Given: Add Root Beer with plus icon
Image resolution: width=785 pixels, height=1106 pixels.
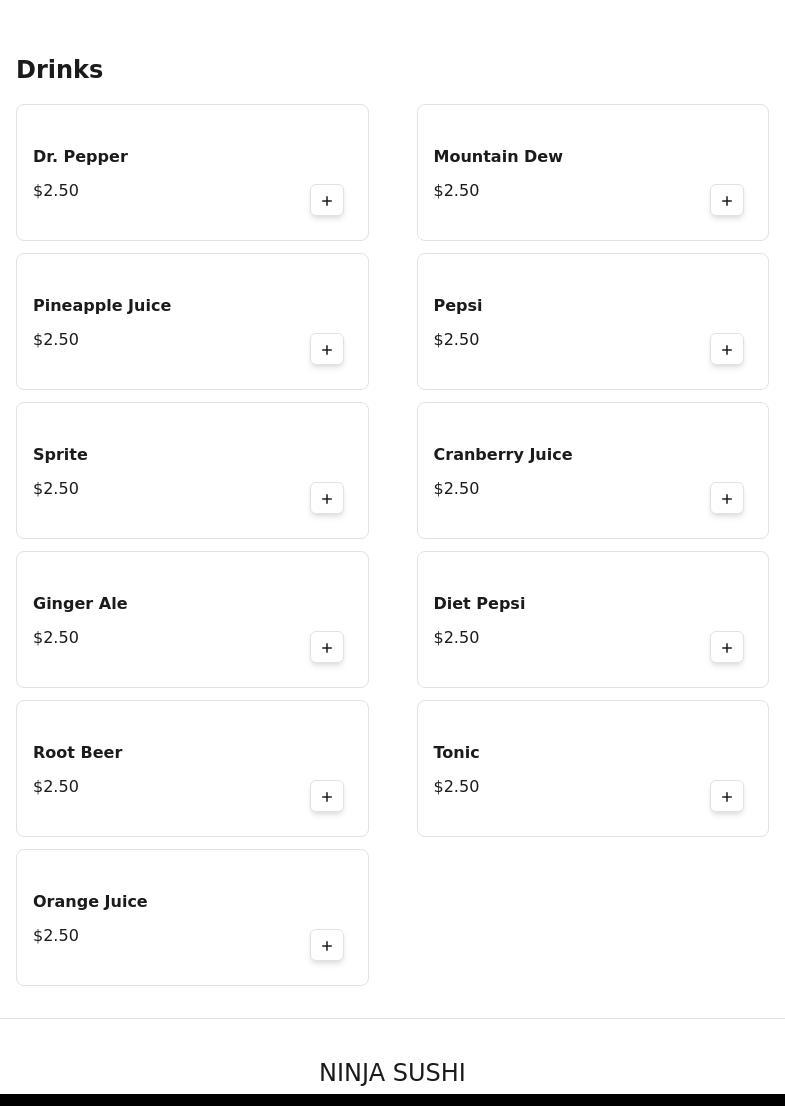Looking at the screenshot, I should pyautogui.click(x=327, y=797).
